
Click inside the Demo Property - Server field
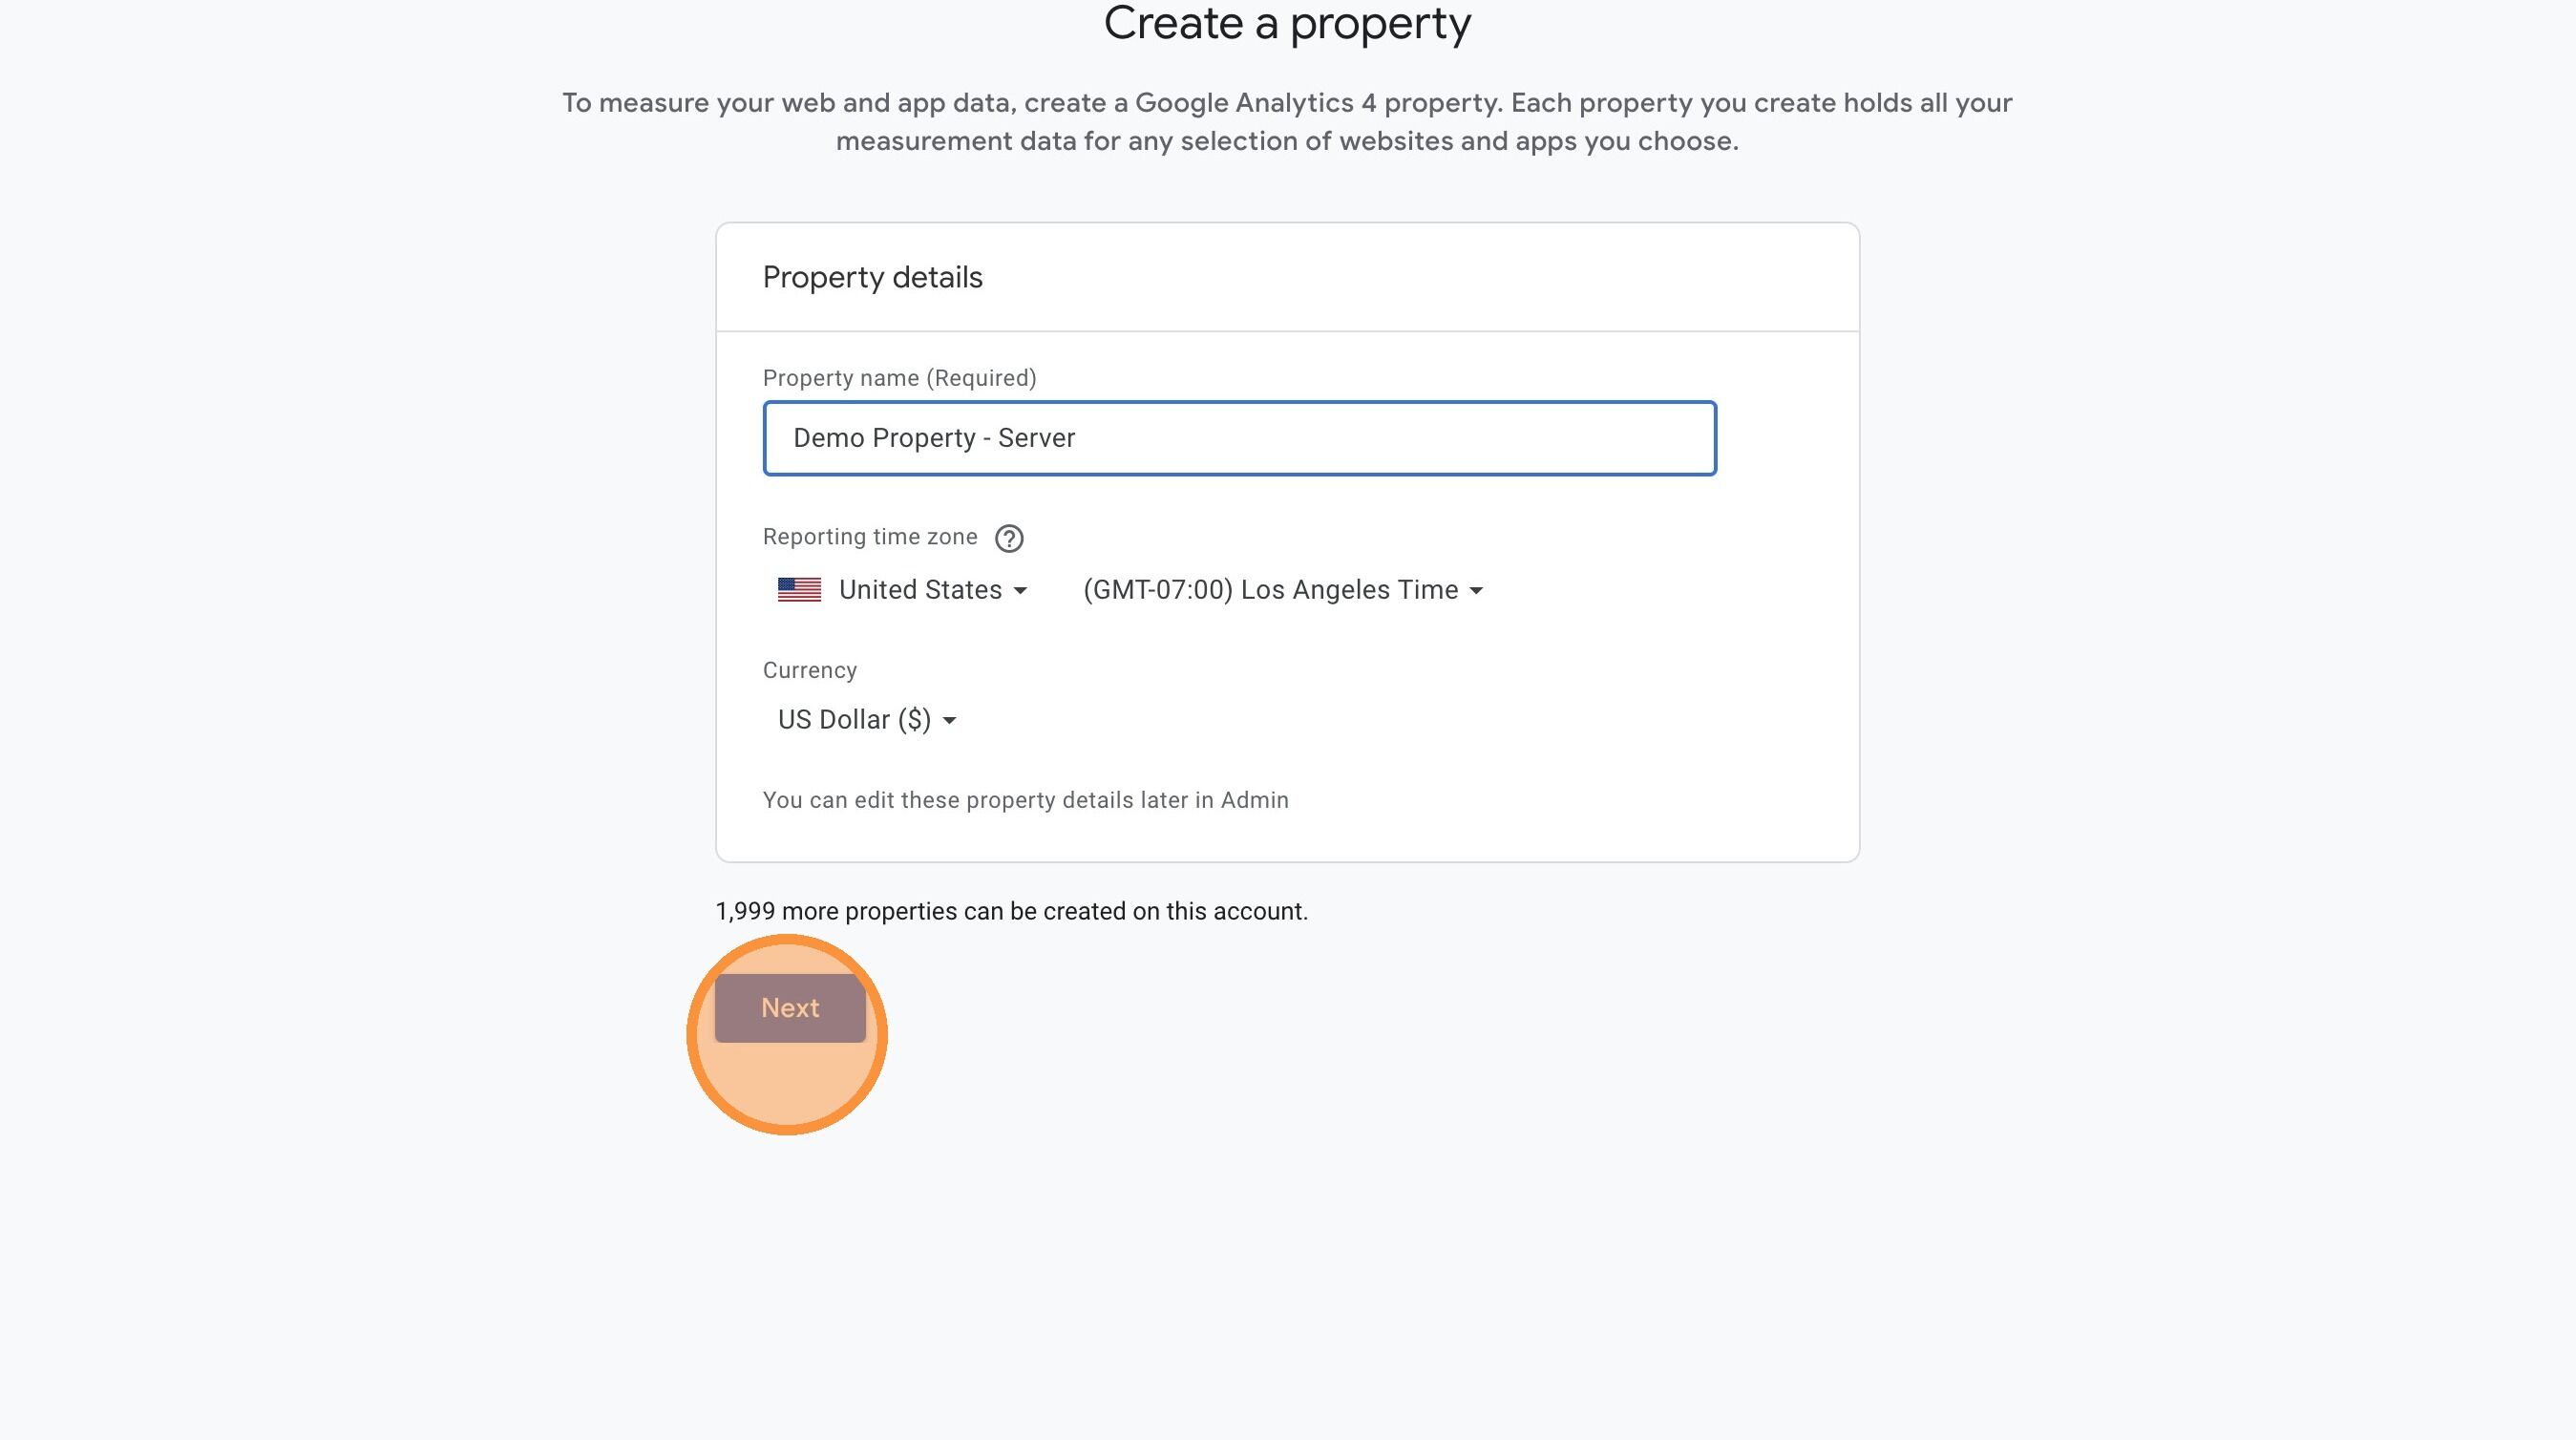[1238, 438]
